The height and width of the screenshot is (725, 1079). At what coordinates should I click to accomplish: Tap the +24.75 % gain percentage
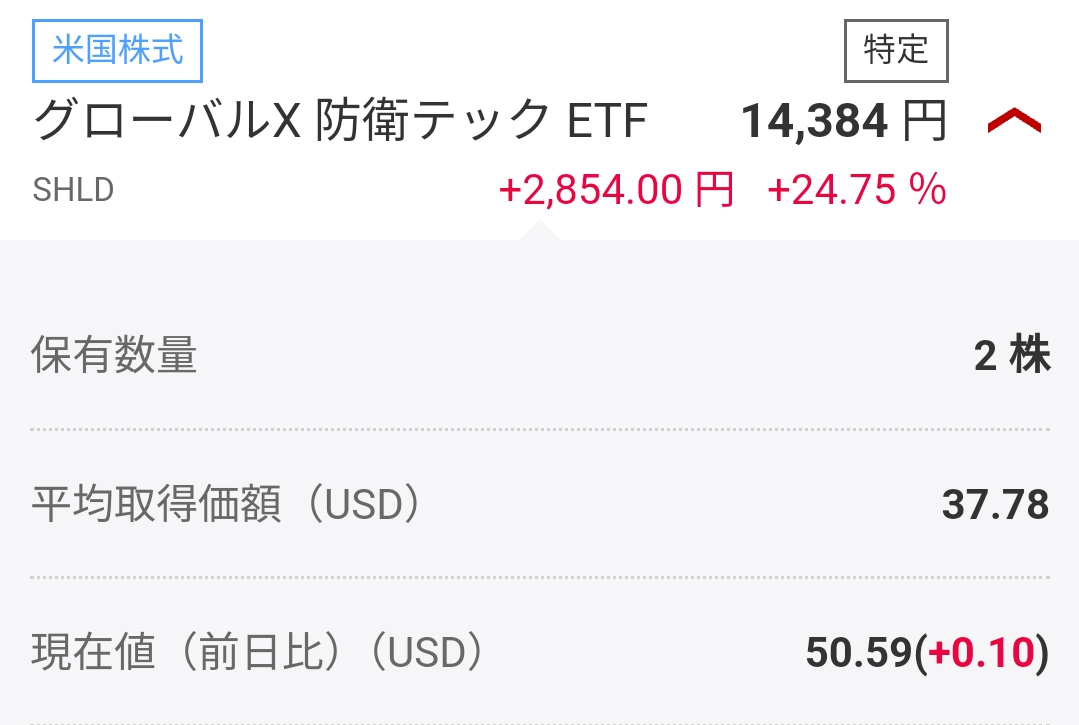(x=856, y=189)
